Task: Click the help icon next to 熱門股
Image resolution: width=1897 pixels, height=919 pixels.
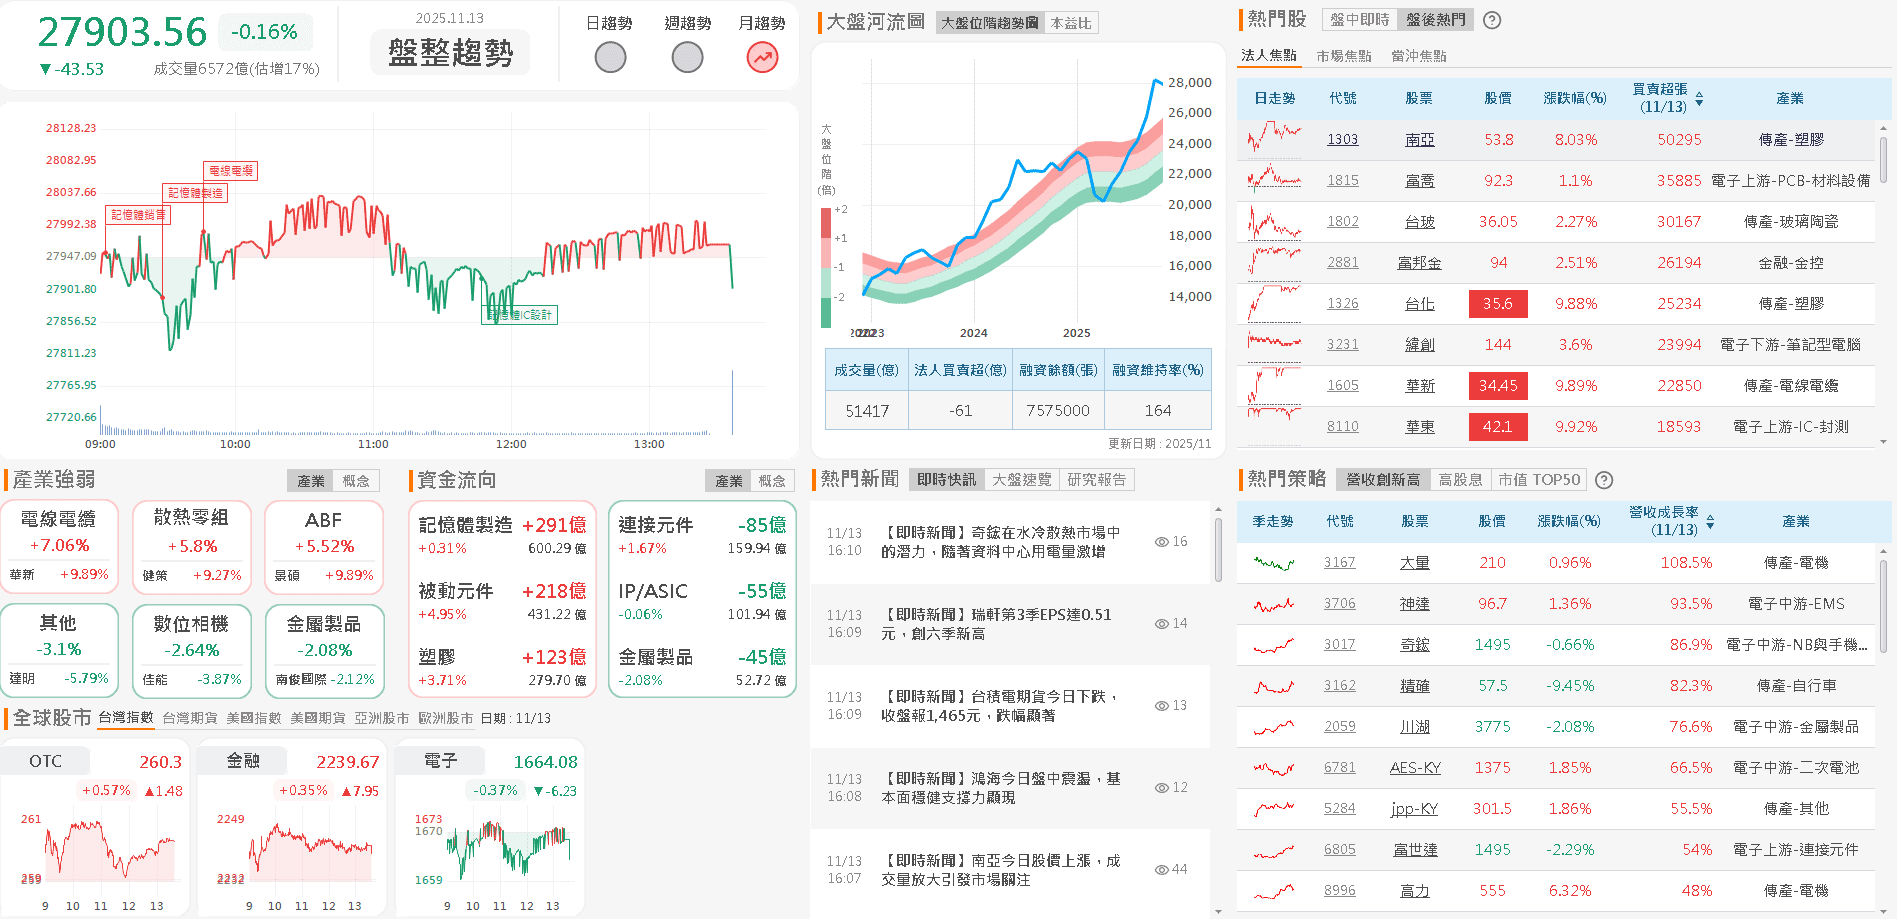Action: click(1491, 19)
